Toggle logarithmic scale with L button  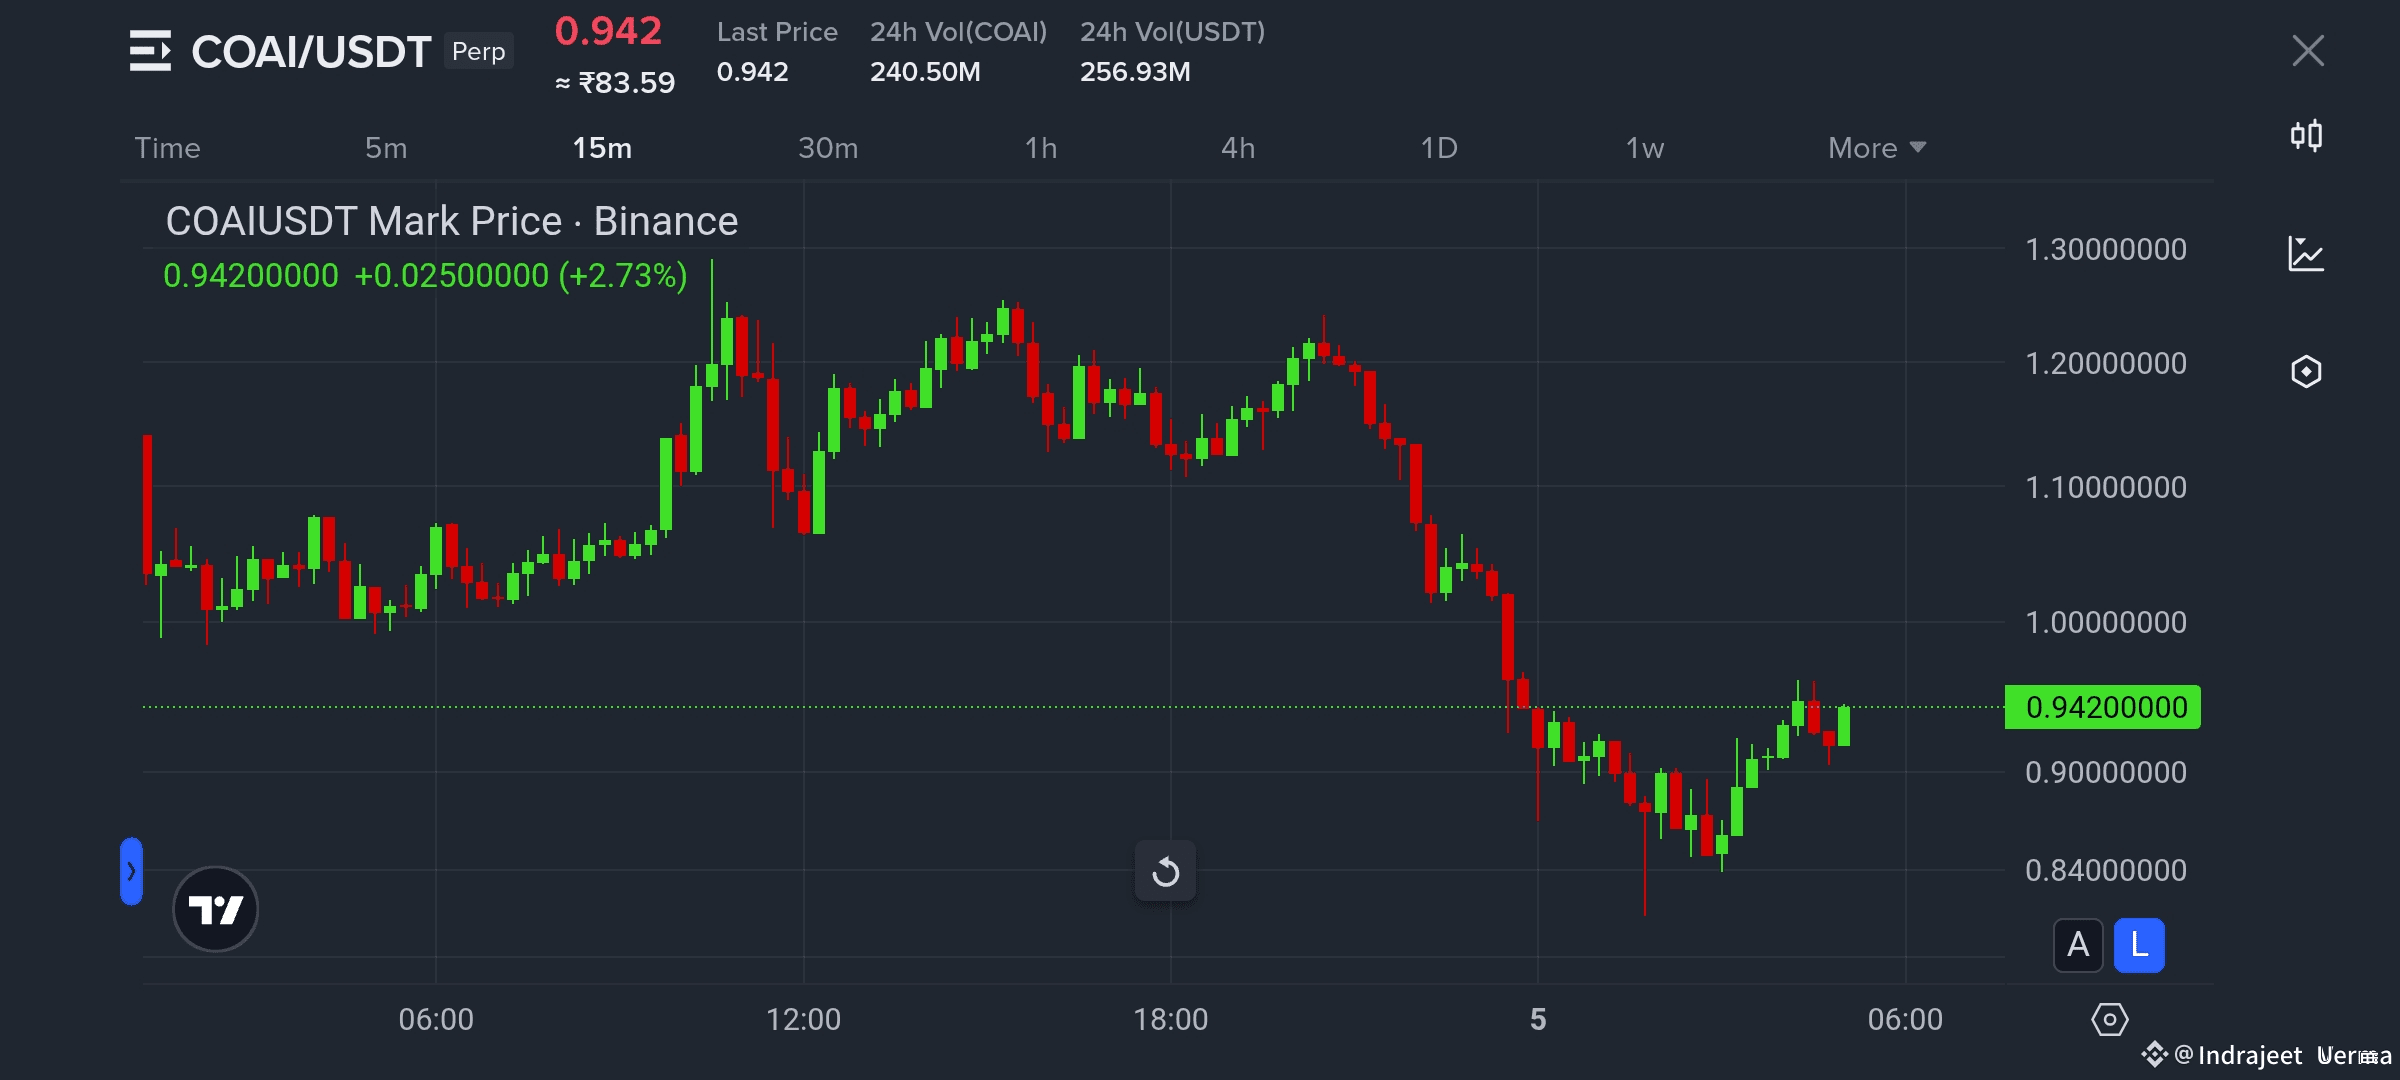tap(2139, 945)
